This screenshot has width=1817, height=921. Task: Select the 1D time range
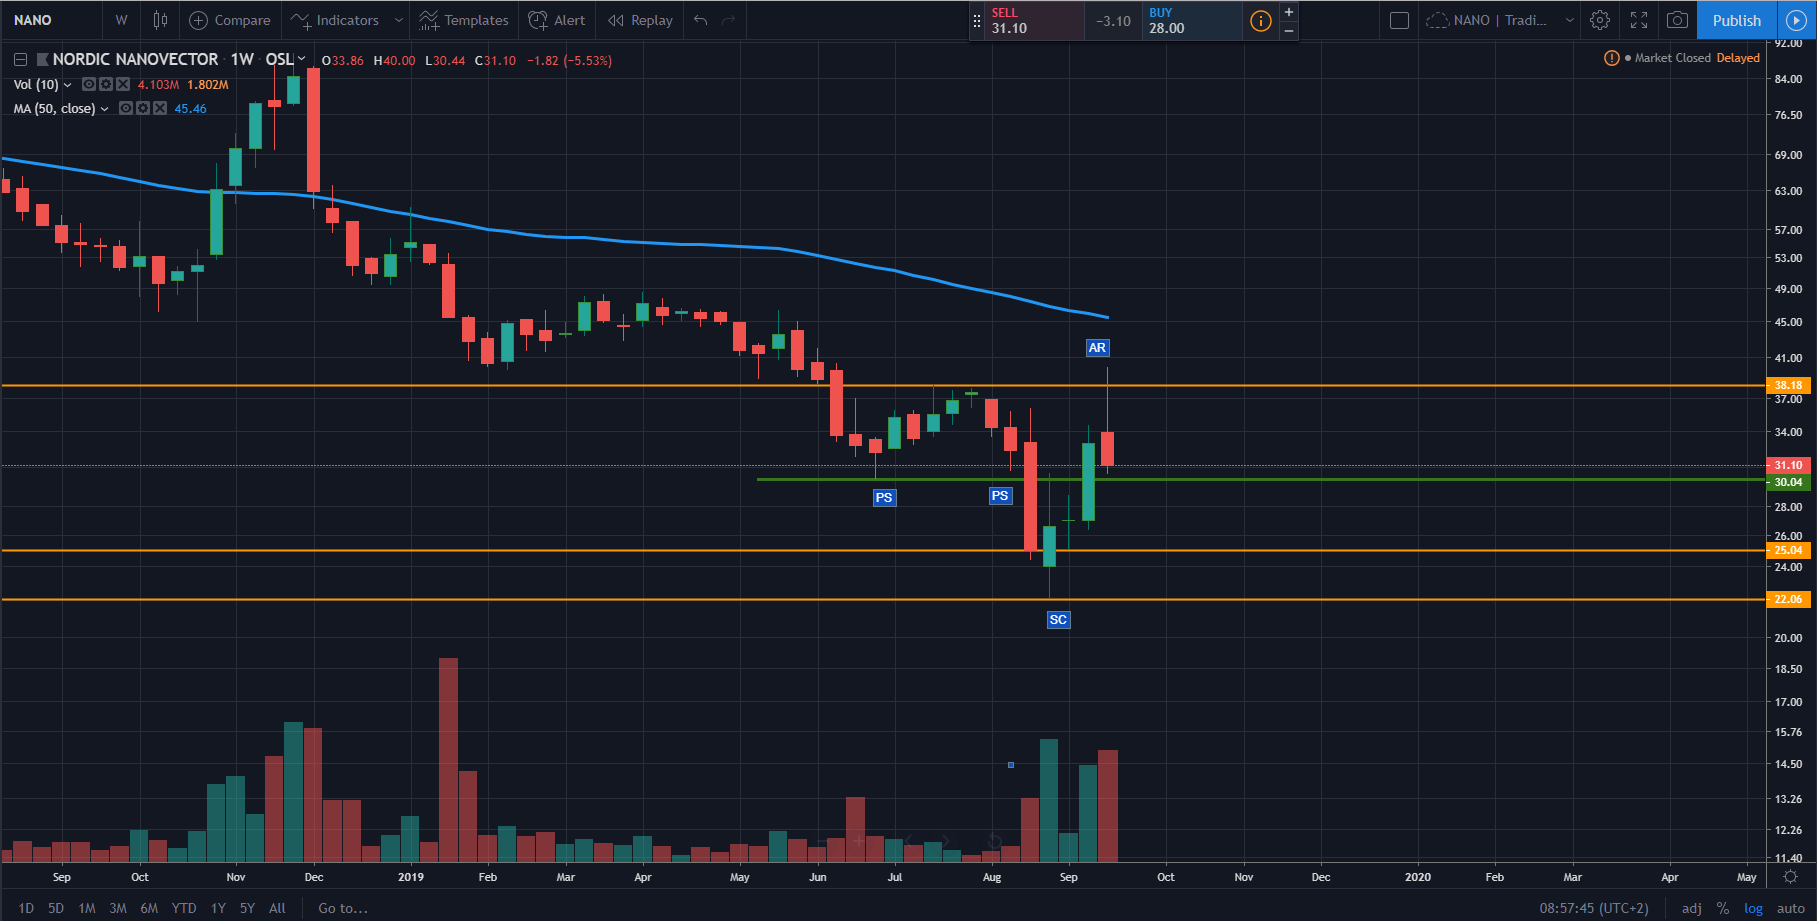tap(26, 908)
